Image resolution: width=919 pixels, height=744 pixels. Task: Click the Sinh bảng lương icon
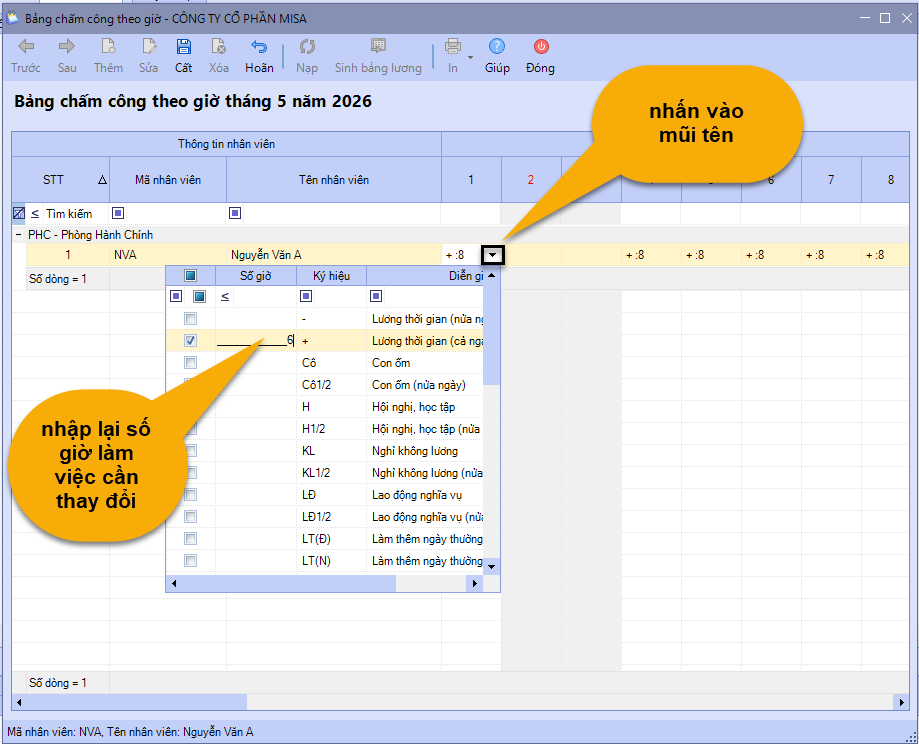(378, 46)
